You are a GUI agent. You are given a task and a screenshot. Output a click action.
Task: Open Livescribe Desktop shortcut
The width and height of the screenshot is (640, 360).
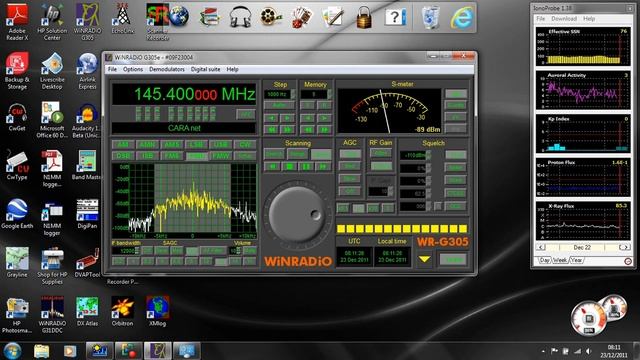point(52,71)
